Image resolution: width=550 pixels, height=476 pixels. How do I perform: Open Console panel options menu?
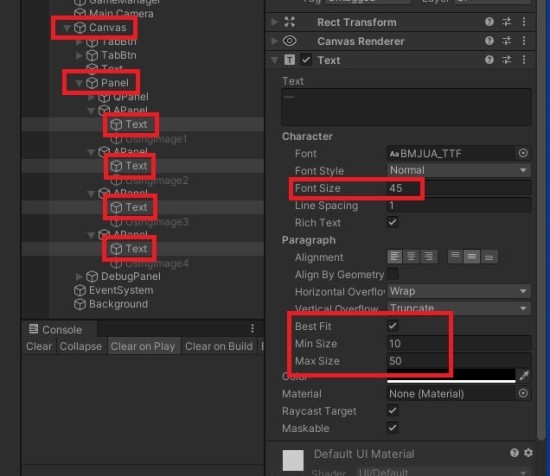click(x=253, y=329)
